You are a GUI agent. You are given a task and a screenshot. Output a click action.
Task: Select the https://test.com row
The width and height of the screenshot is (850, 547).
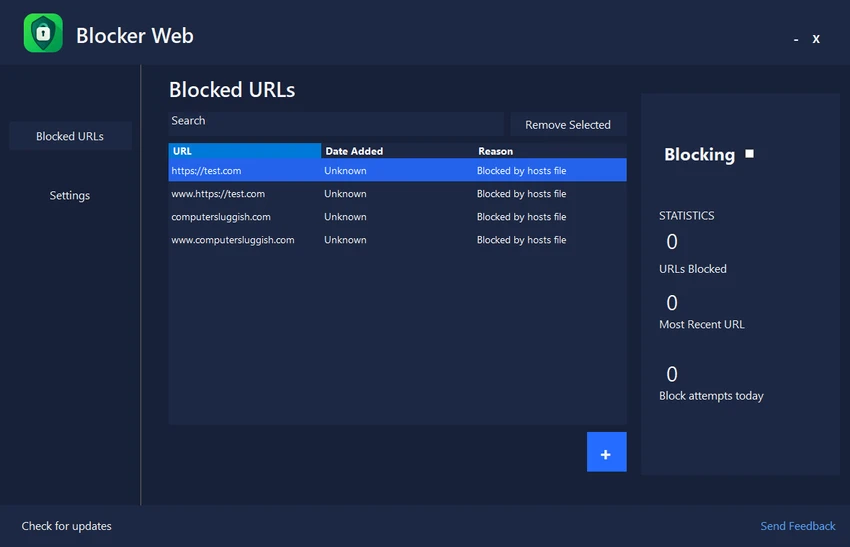click(x=397, y=170)
